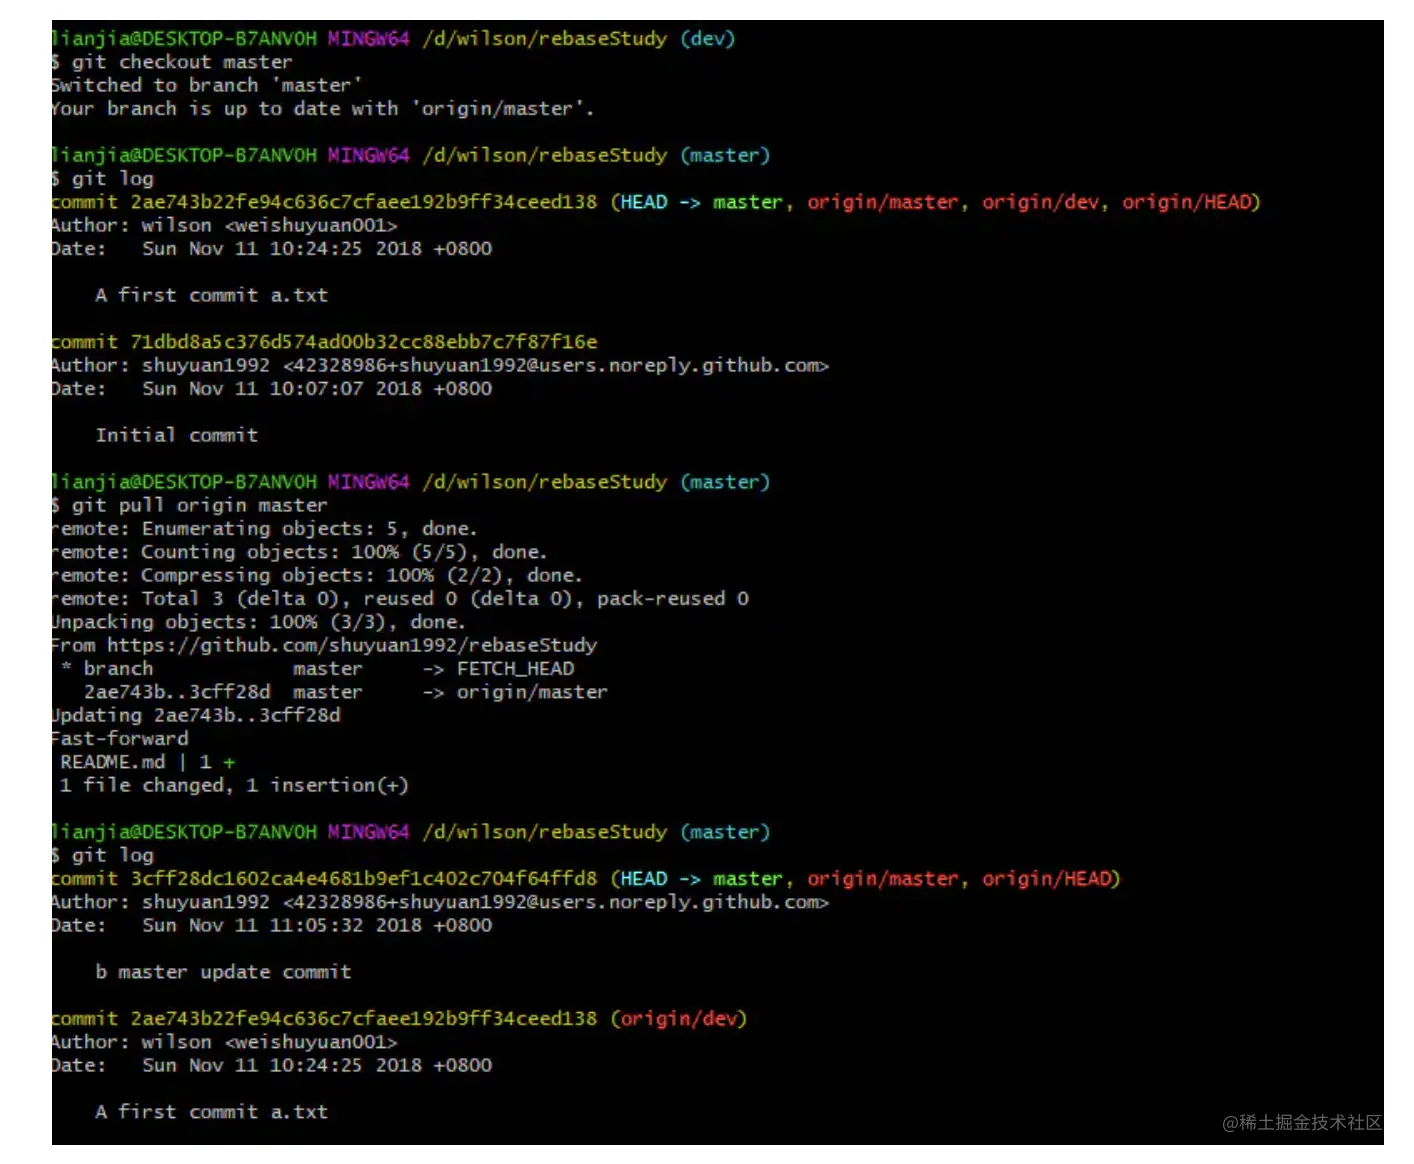The image size is (1414, 1164).
Task: Click '/d/wilson/rebaseStudy' in the (dev) prompt line
Action: point(544,39)
